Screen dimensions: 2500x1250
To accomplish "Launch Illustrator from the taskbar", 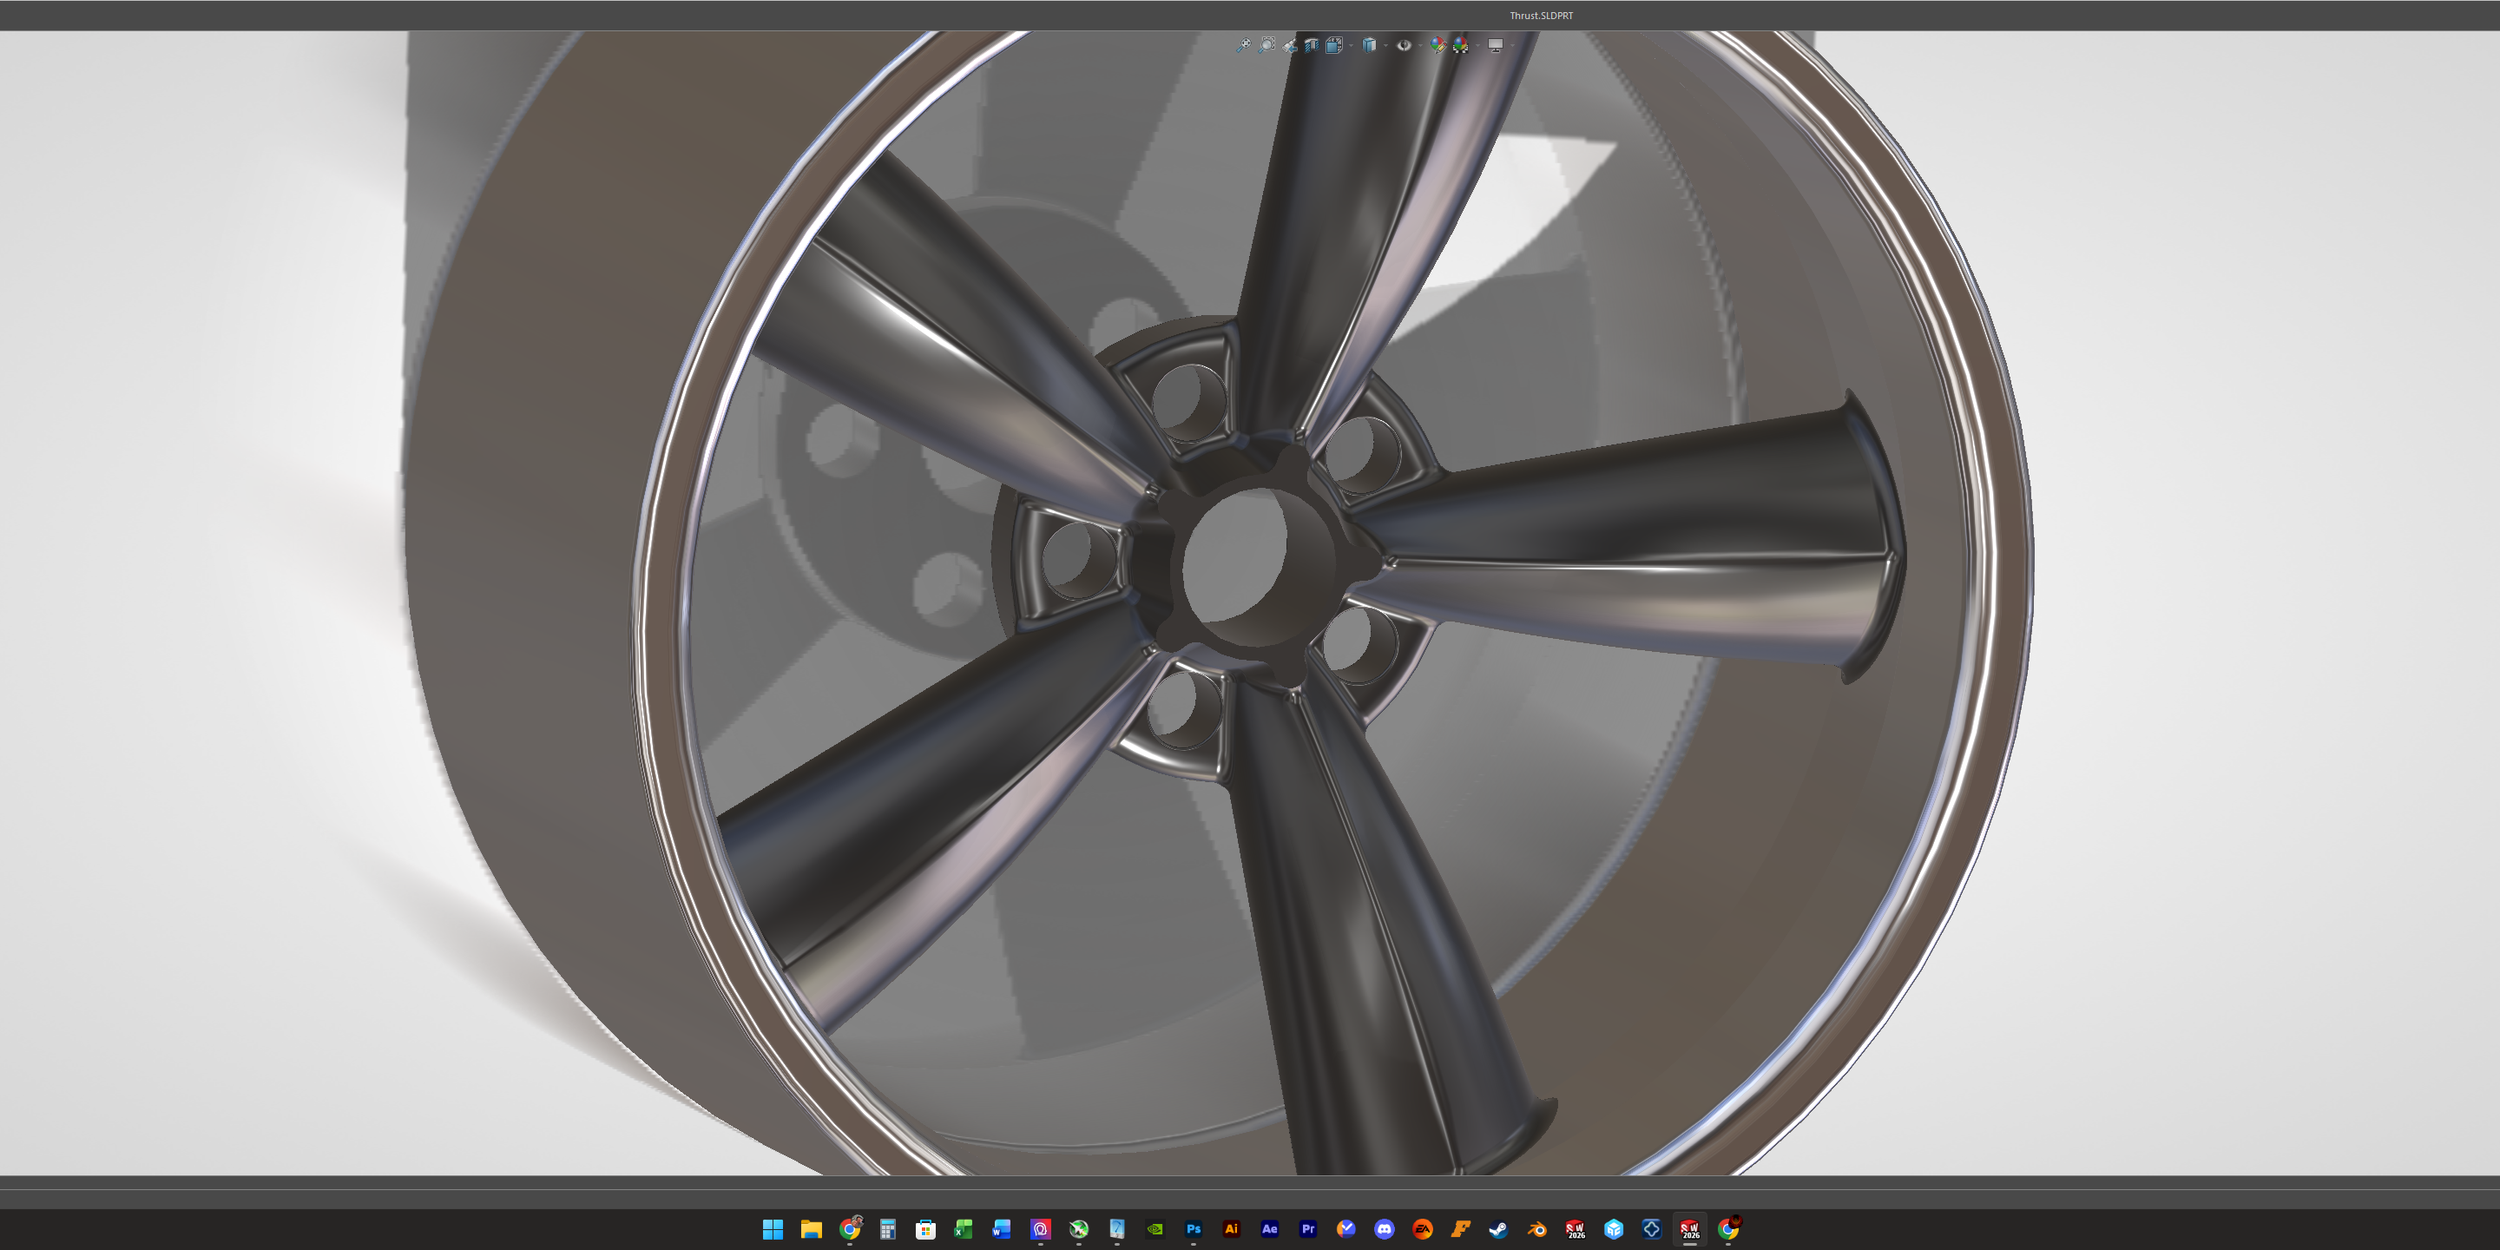I will pos(1231,1229).
